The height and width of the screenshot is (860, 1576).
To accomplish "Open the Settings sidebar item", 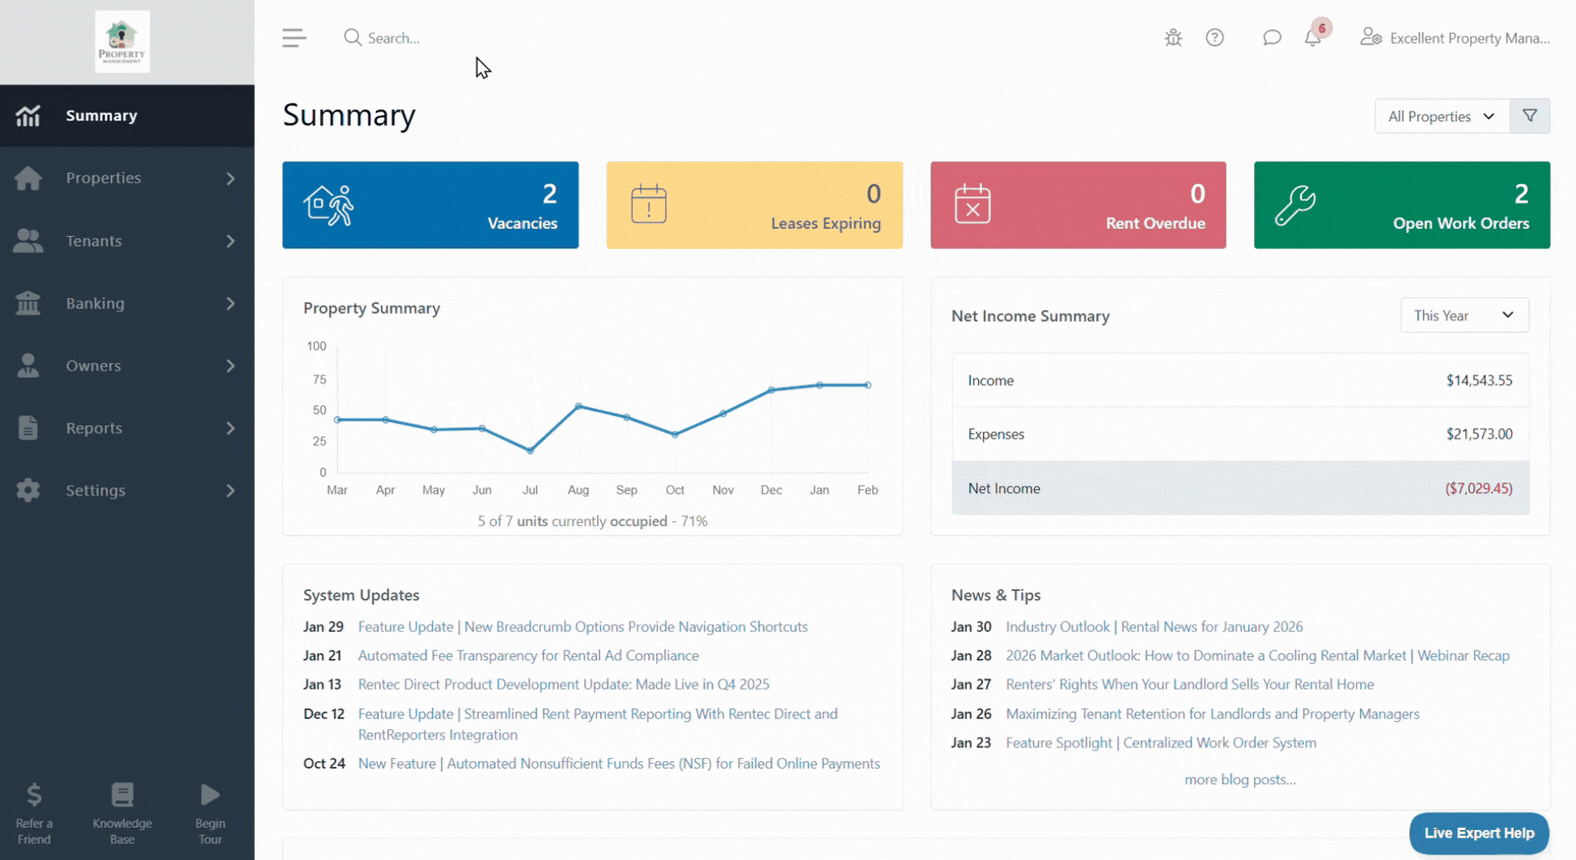I will click(127, 490).
